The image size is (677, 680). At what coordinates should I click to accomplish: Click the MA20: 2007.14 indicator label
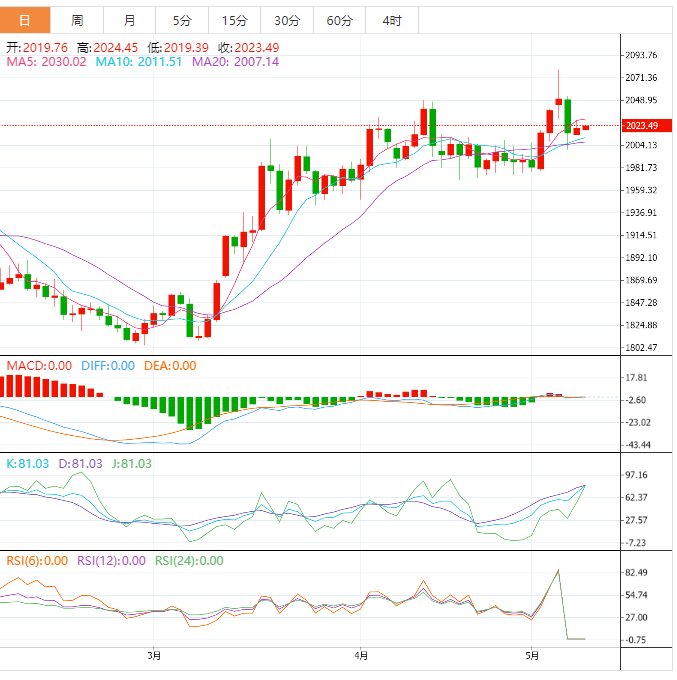(235, 62)
